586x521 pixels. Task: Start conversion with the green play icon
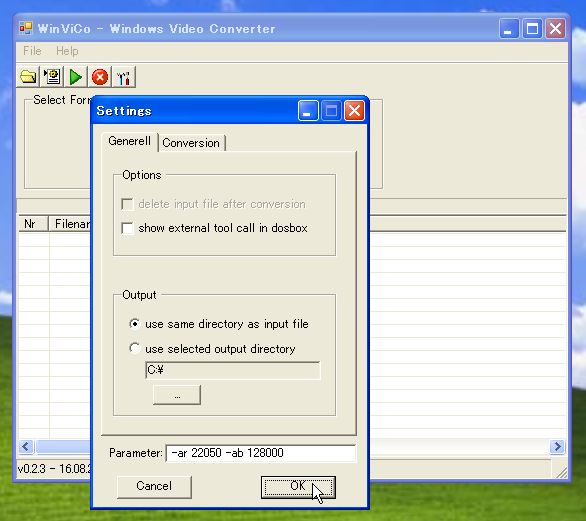pos(75,77)
